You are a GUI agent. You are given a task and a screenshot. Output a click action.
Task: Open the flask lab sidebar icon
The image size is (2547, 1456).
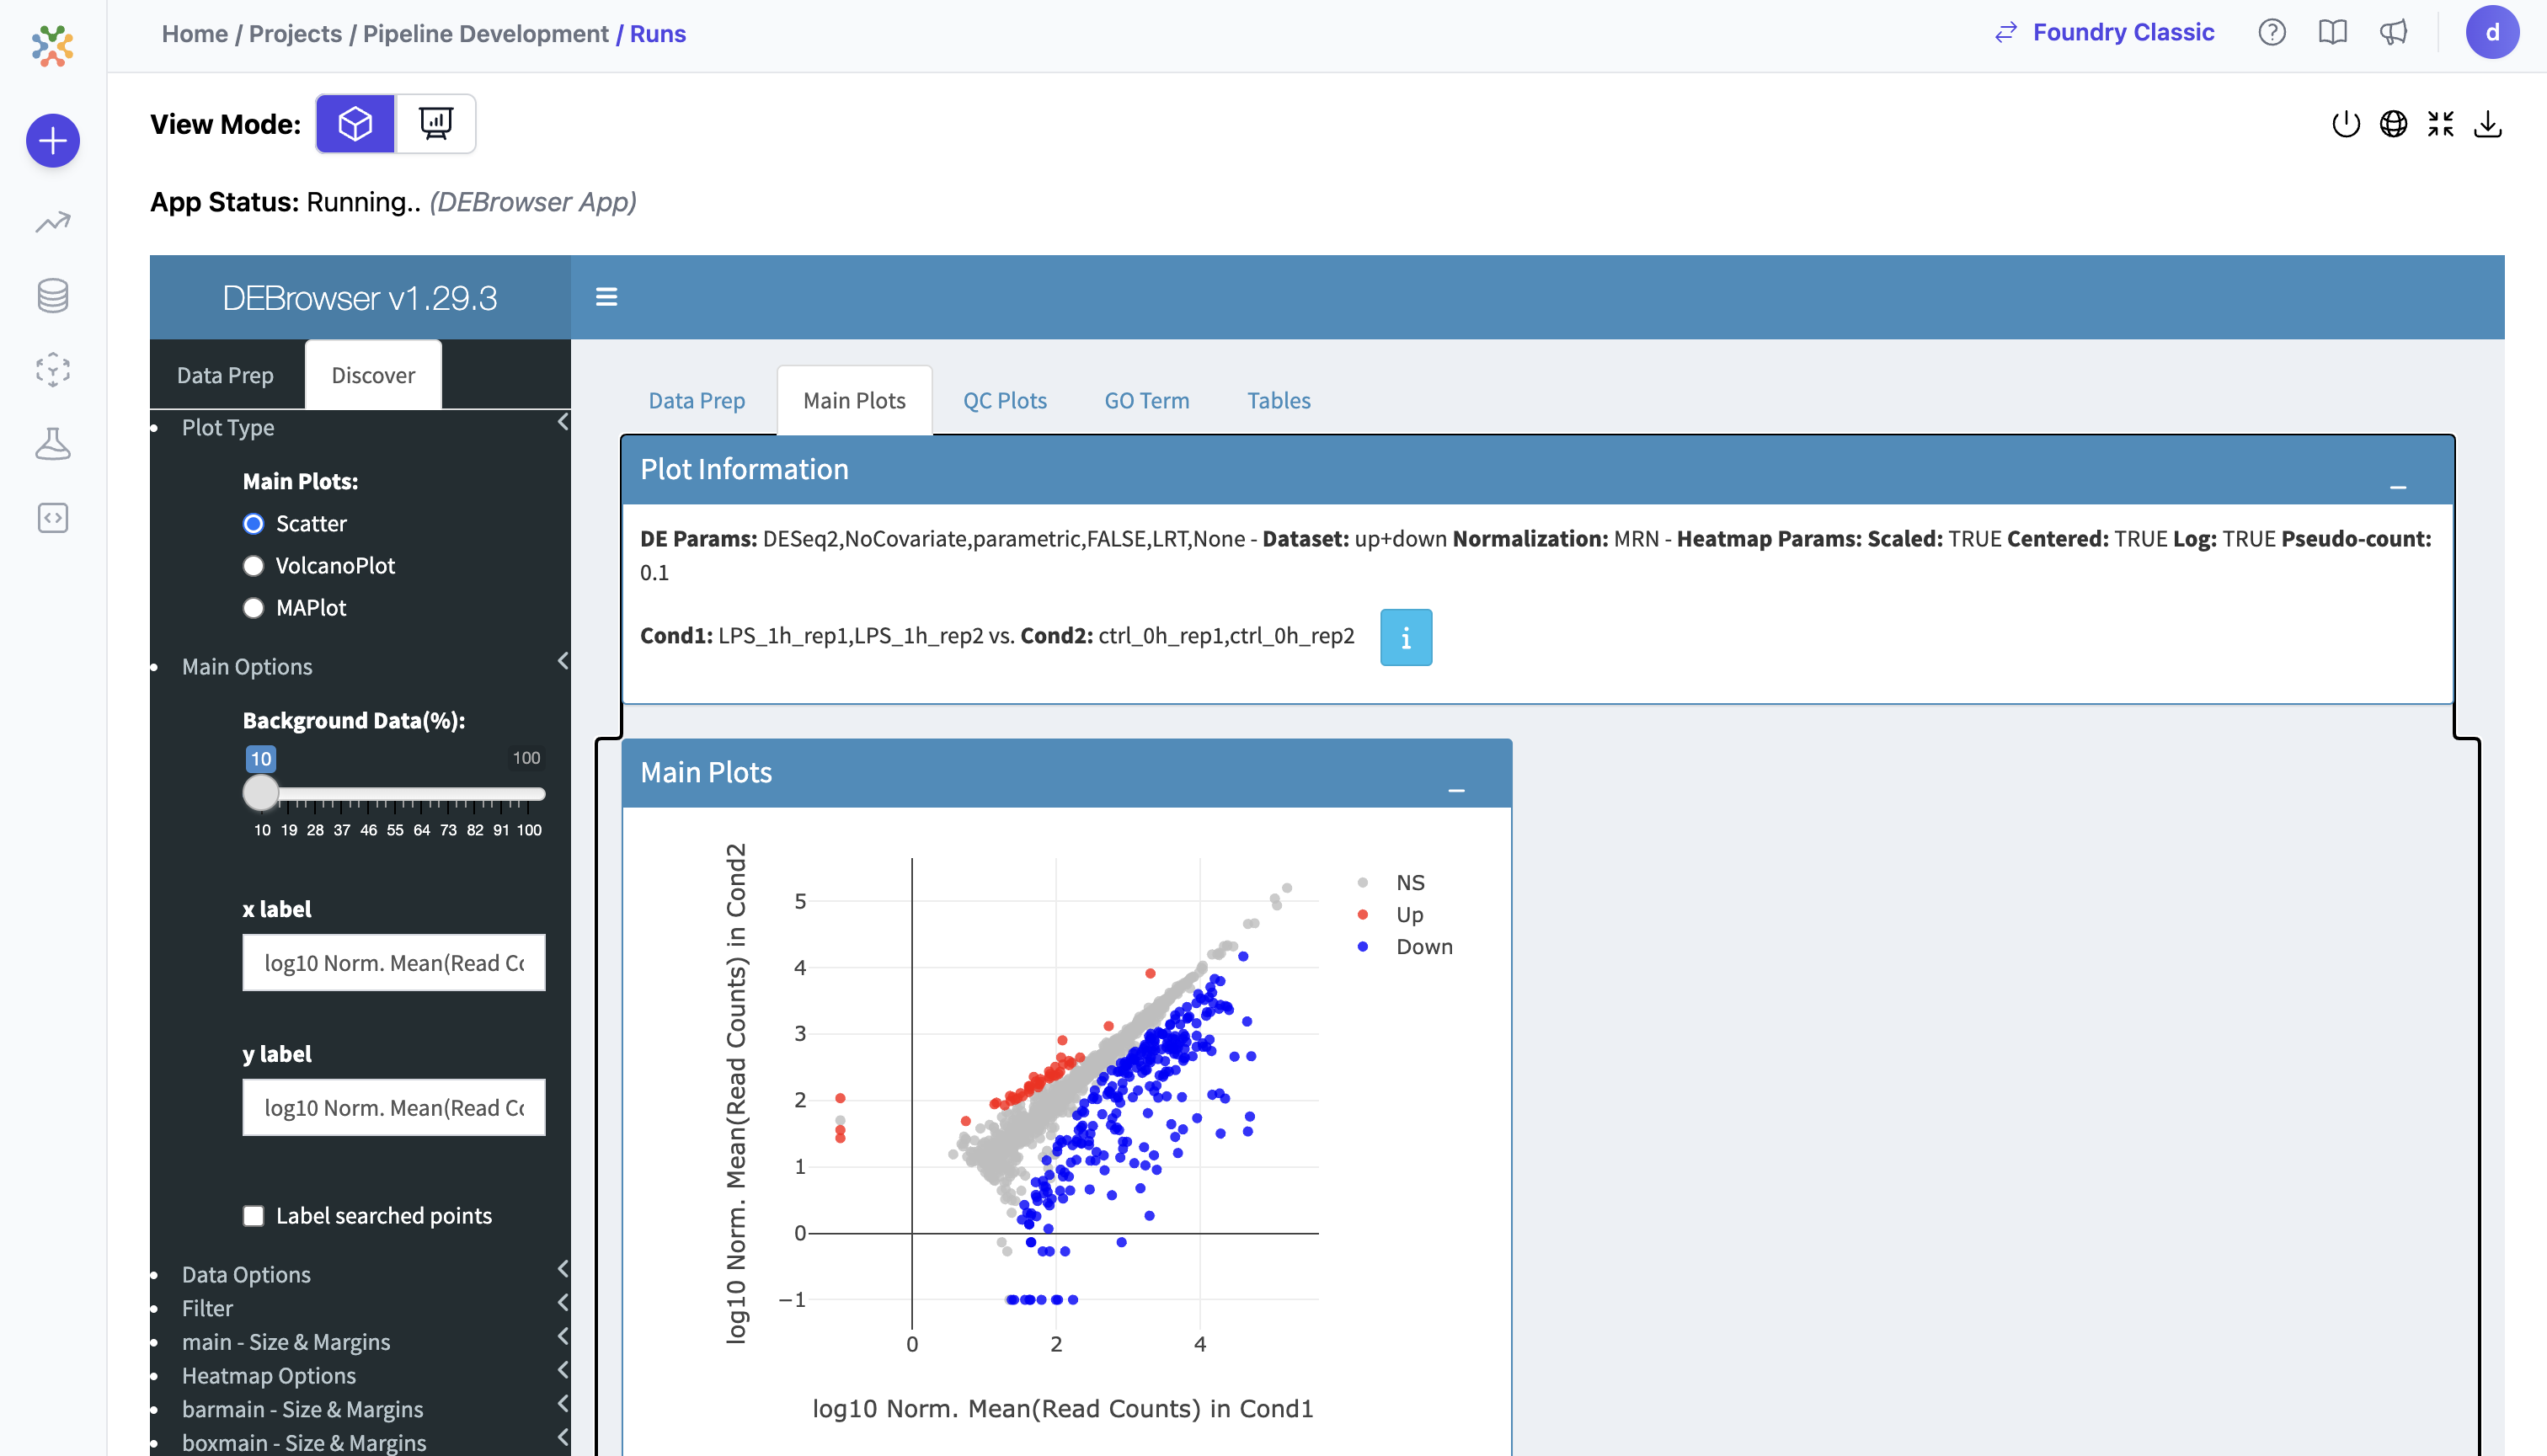tap(53, 443)
